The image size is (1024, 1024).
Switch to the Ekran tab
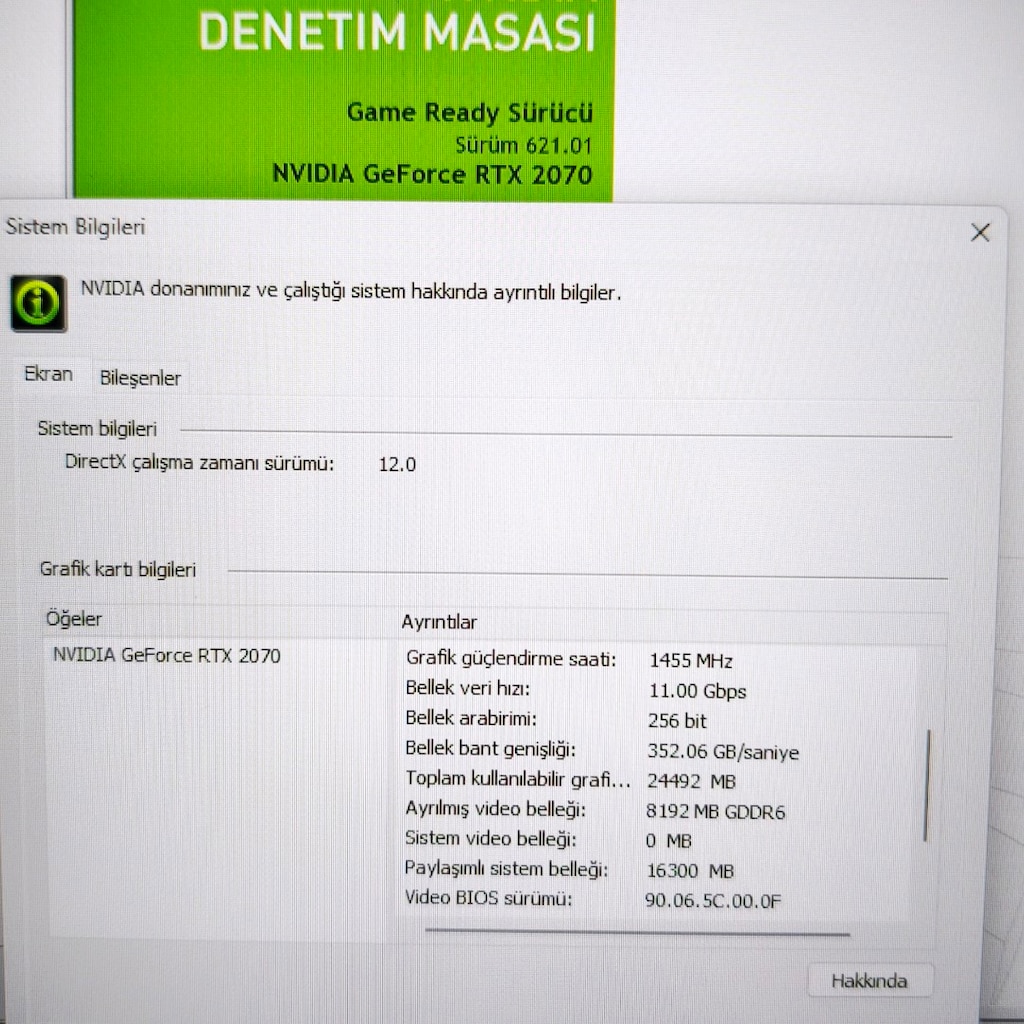[x=48, y=374]
